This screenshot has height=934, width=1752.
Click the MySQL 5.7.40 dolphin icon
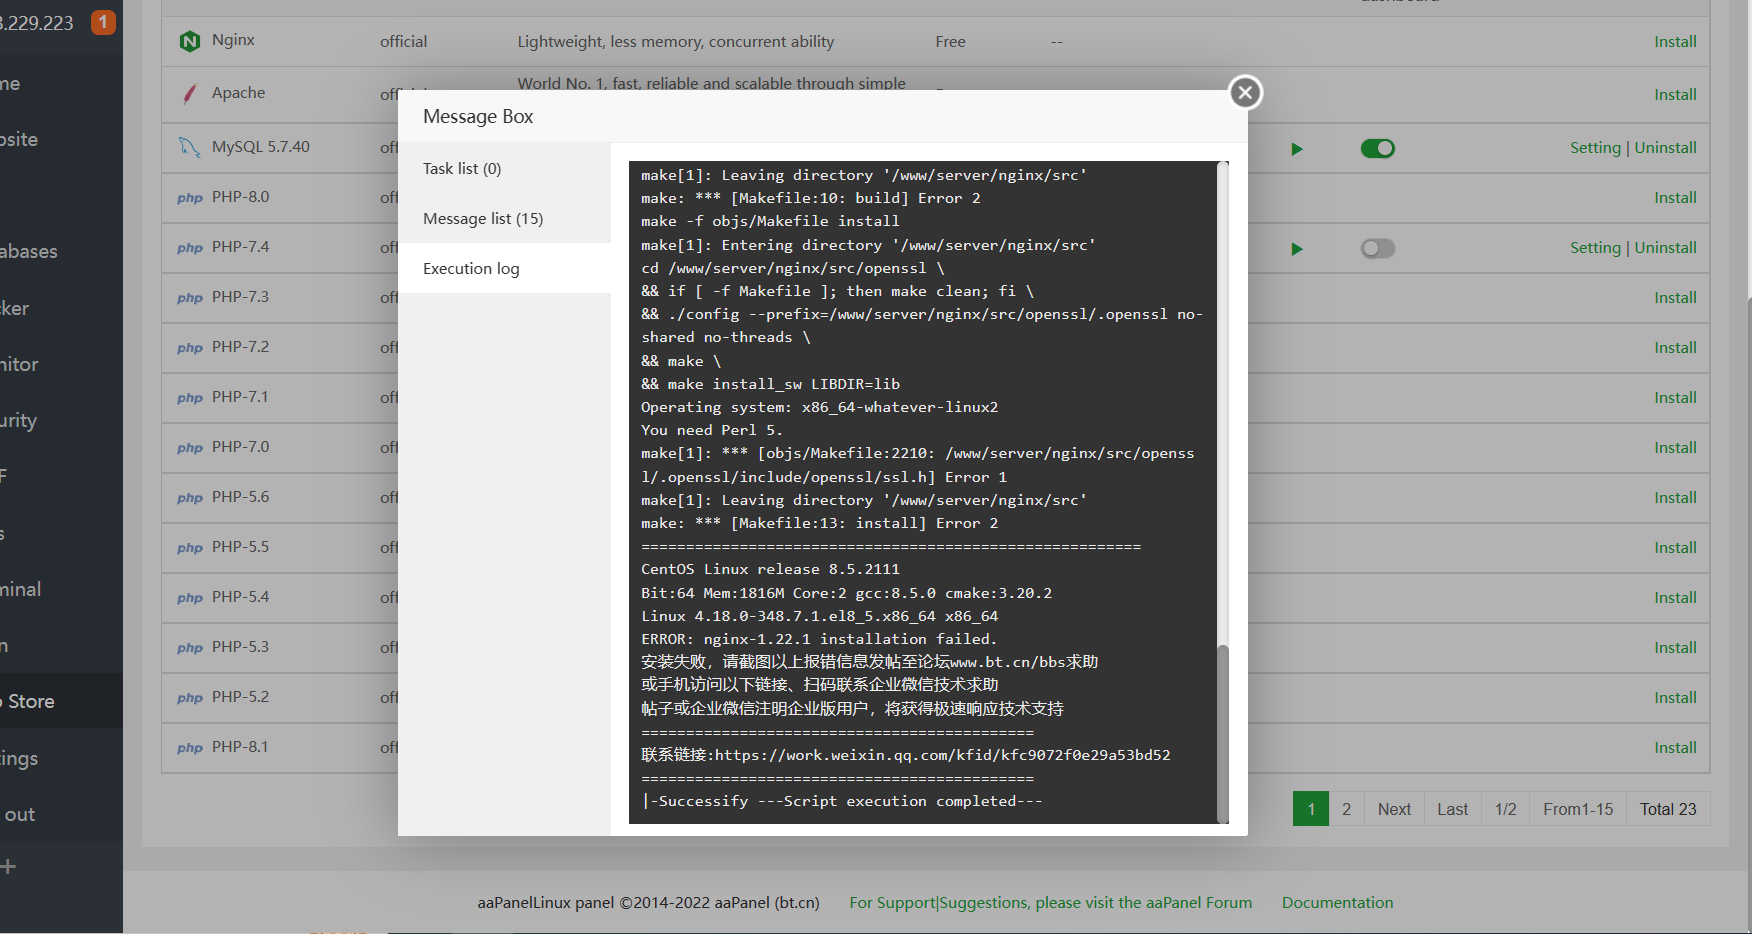click(x=189, y=147)
